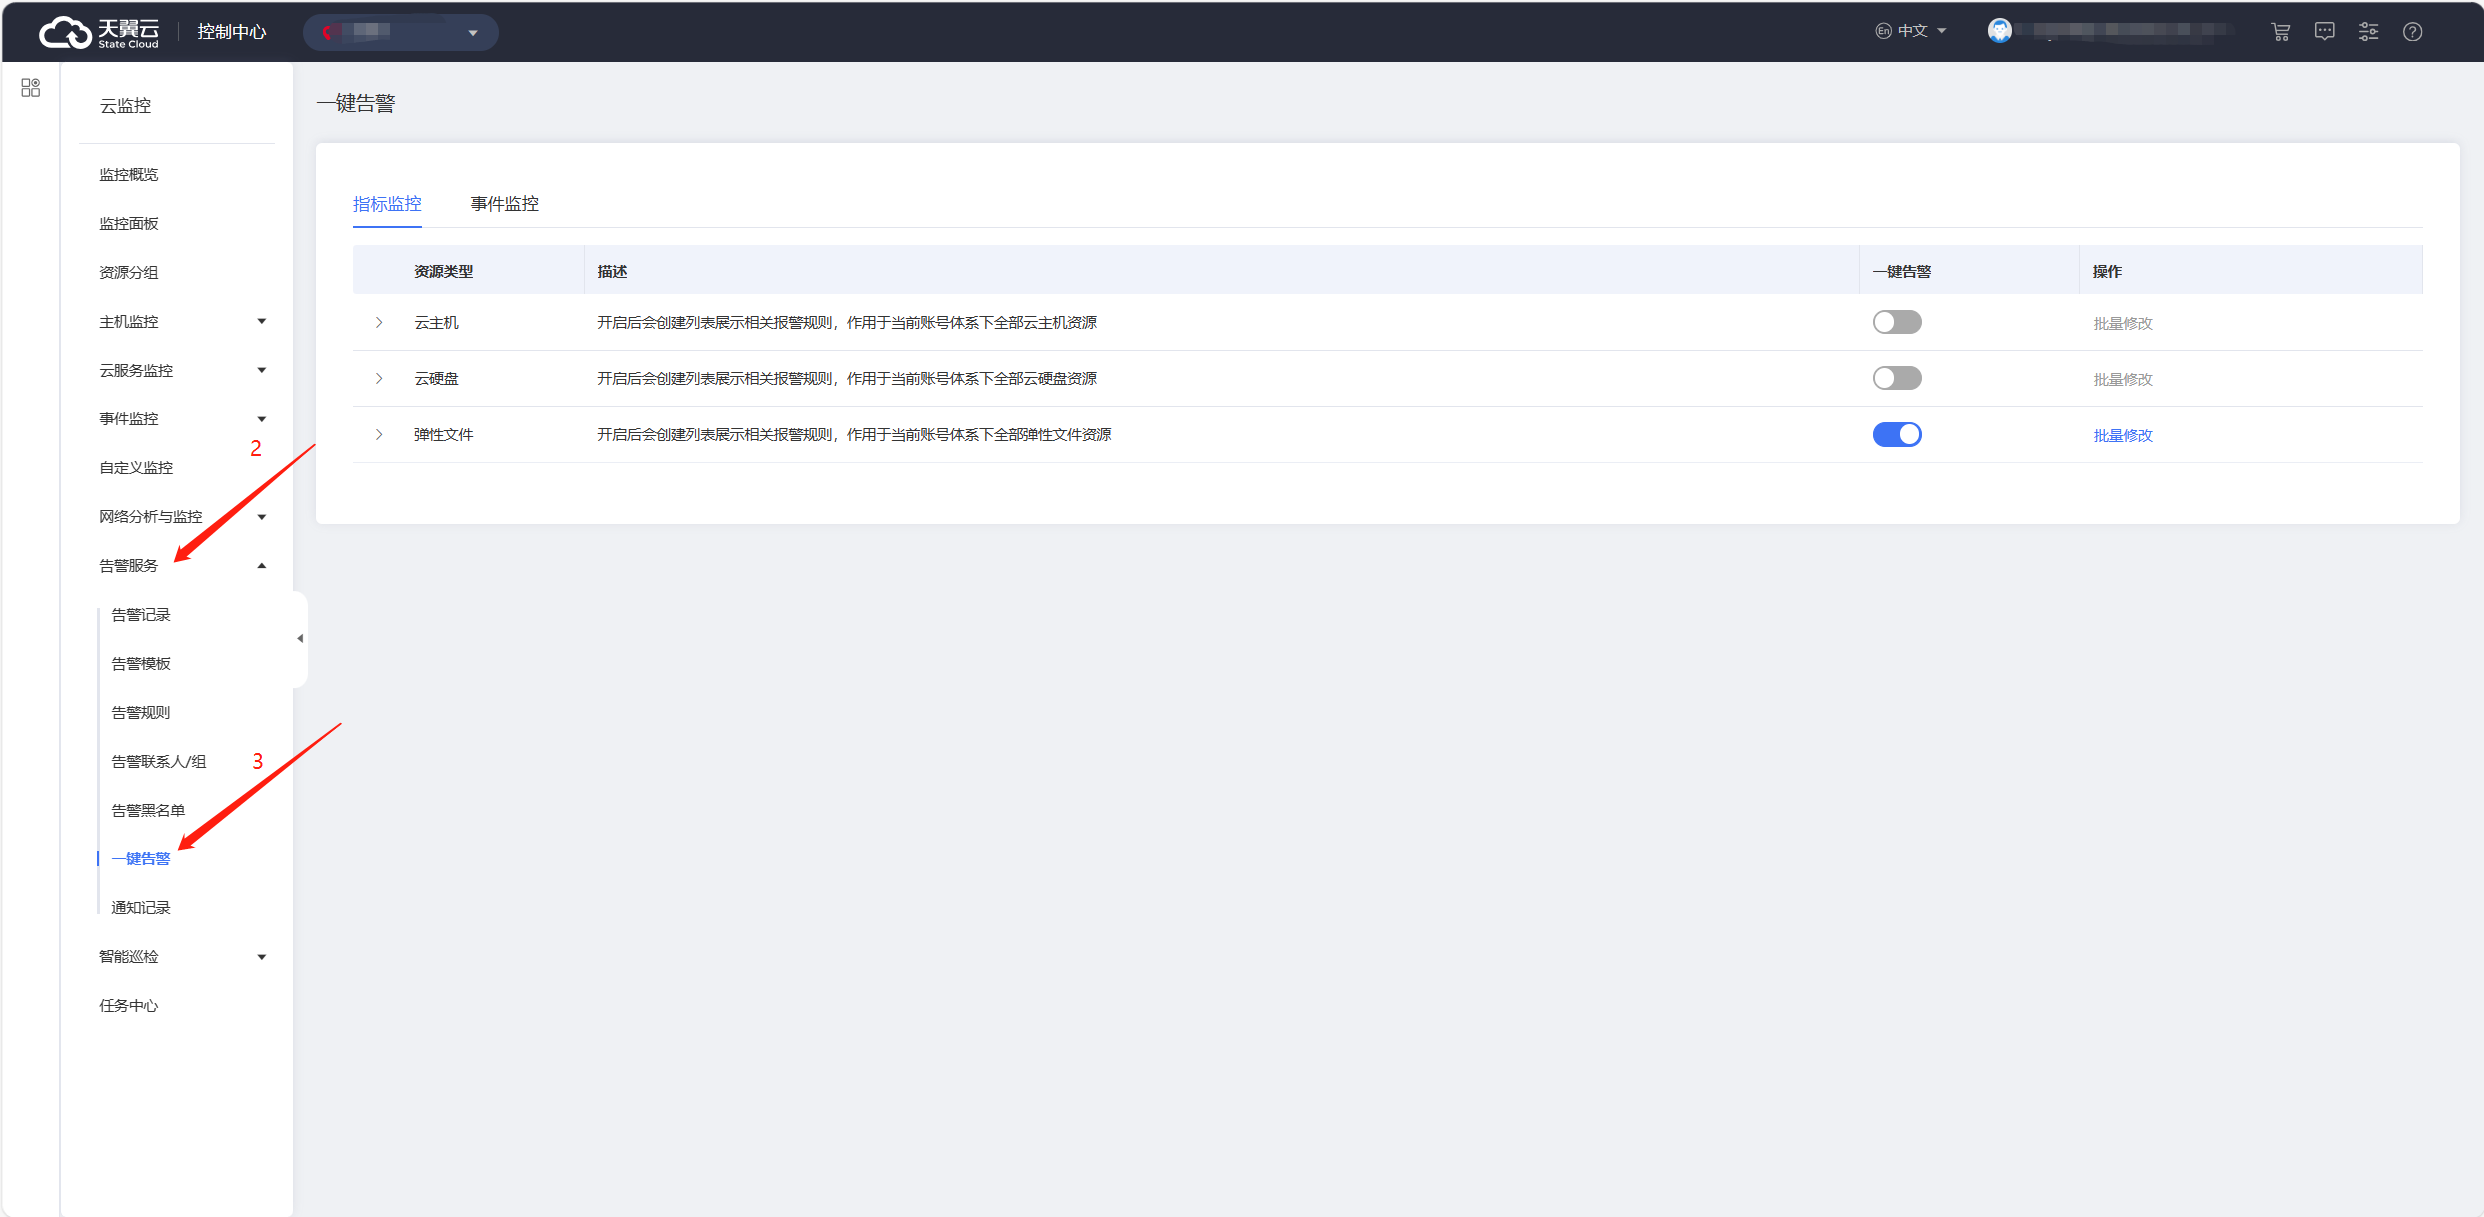Switch to the 事件监控 tab
The width and height of the screenshot is (2484, 1217).
coord(504,204)
